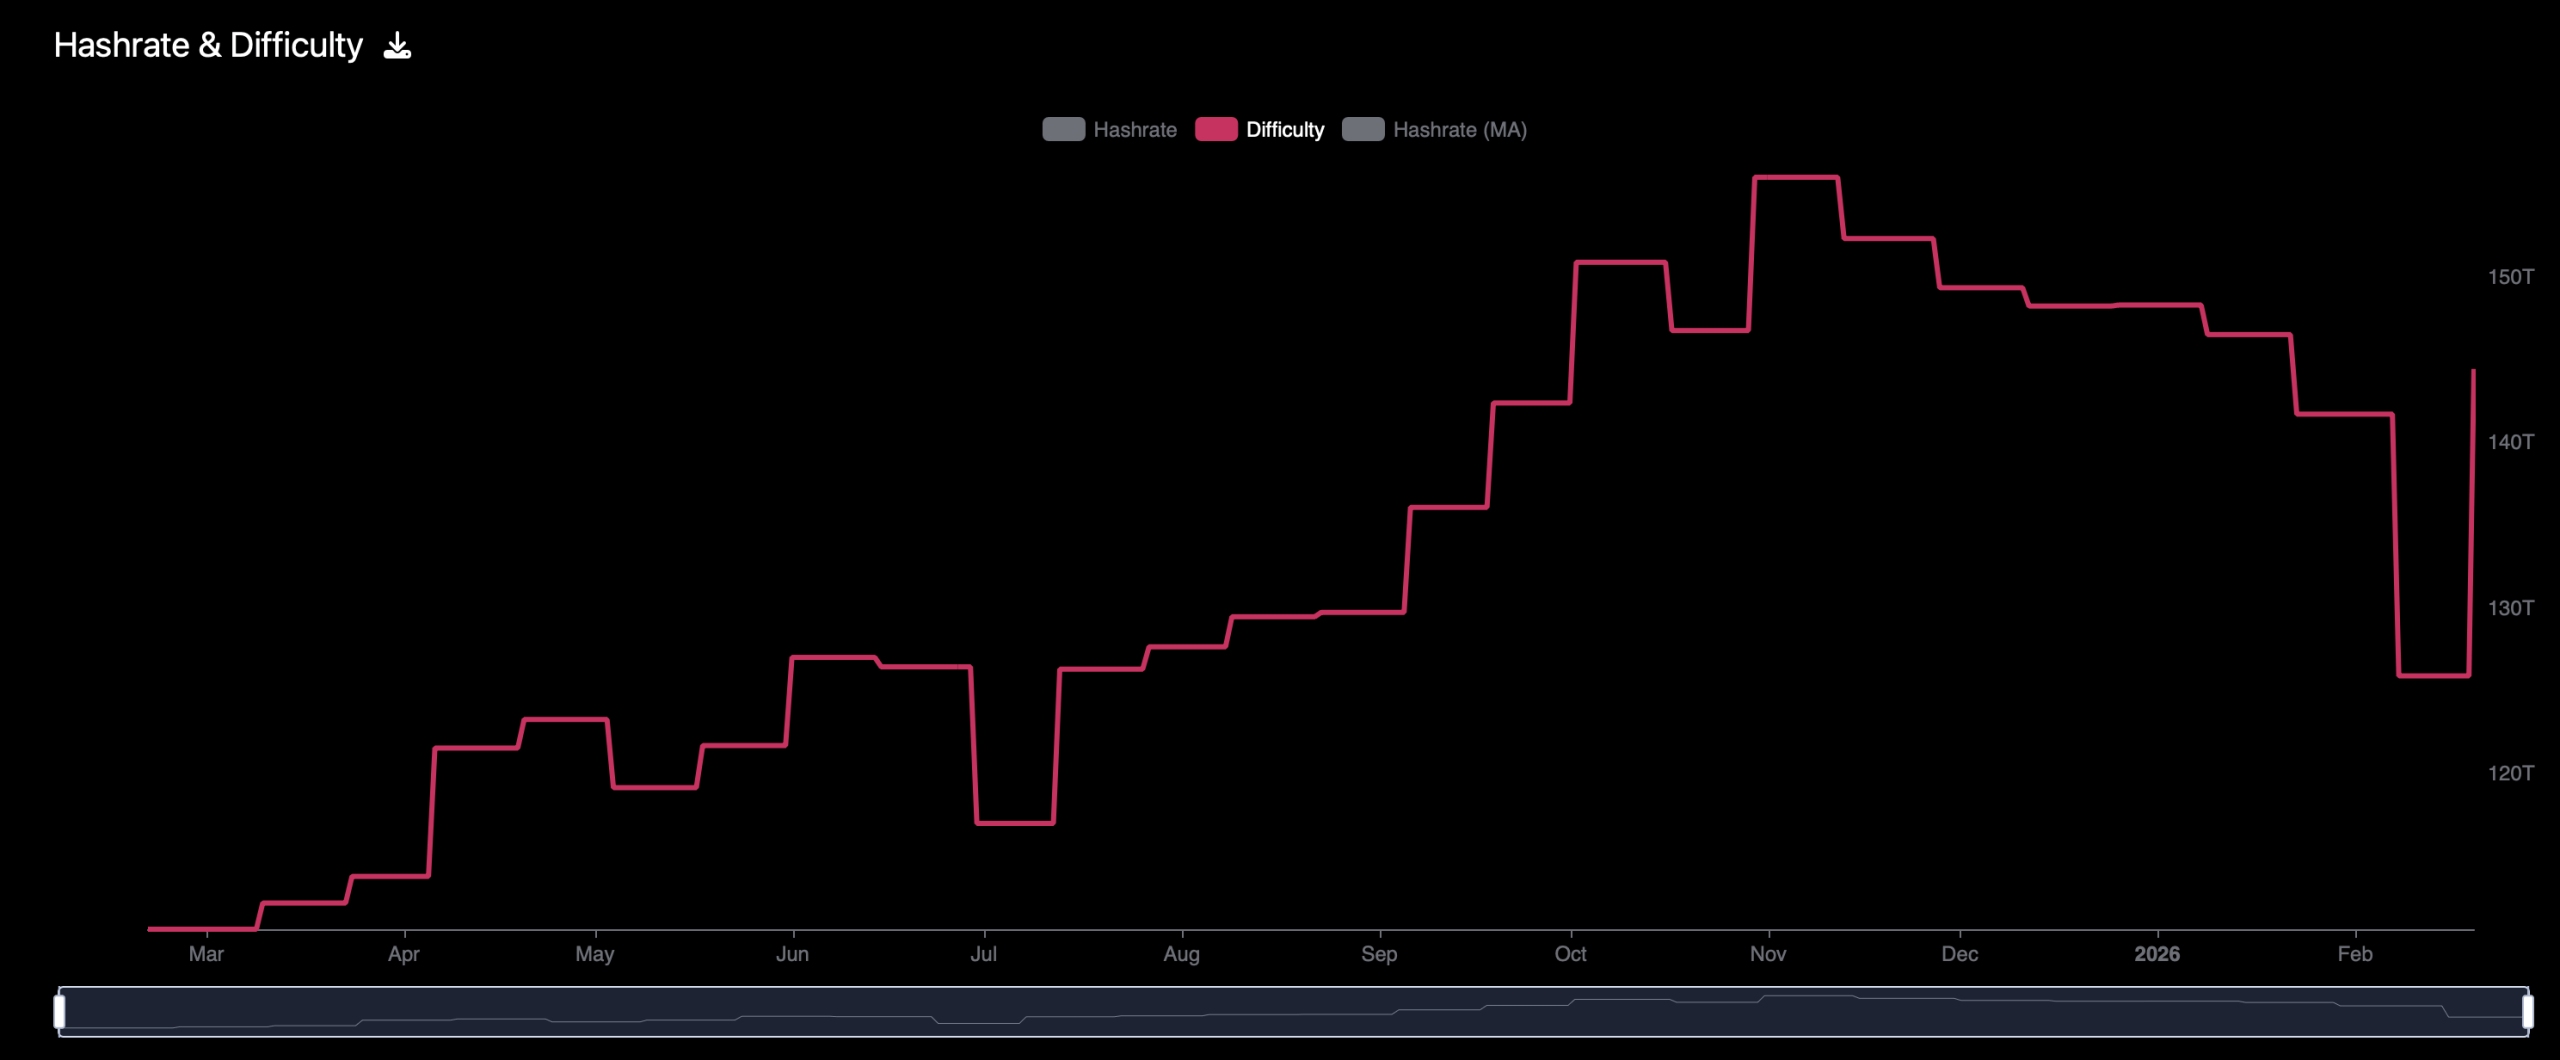Image resolution: width=2560 pixels, height=1060 pixels.
Task: Click the red Difficulty legend swatch
Action: pyautogui.click(x=1216, y=130)
